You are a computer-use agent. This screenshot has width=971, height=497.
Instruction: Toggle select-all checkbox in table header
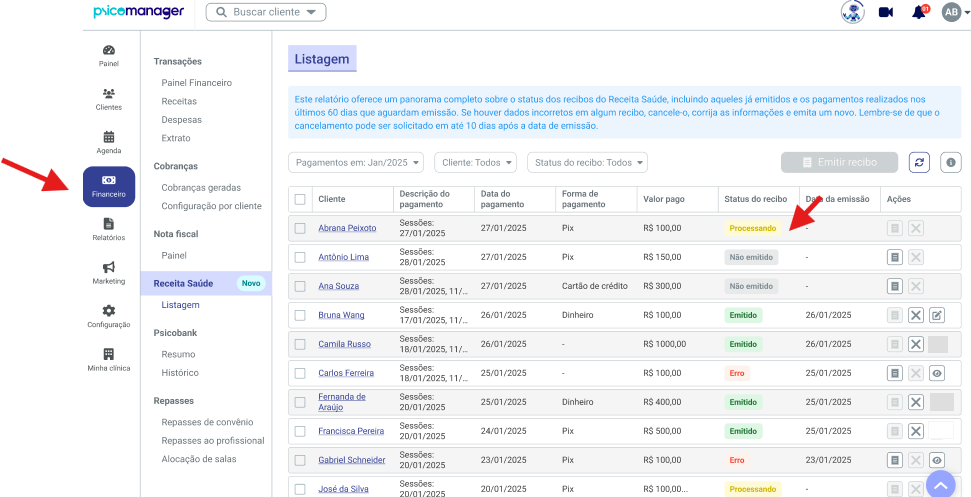point(300,199)
